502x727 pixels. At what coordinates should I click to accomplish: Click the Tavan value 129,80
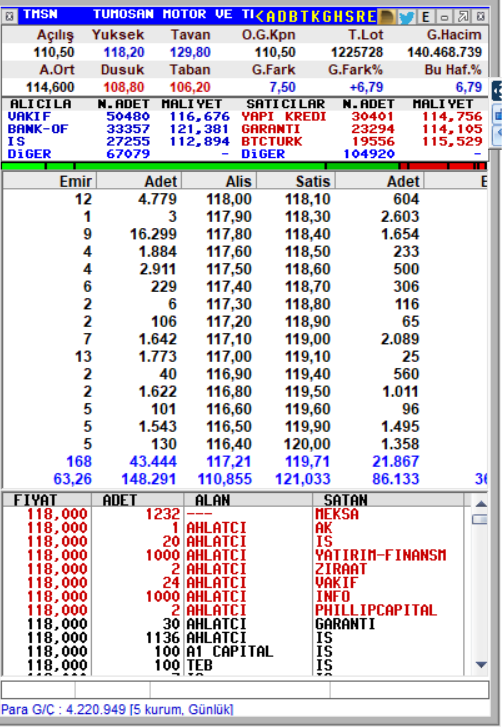point(190,52)
